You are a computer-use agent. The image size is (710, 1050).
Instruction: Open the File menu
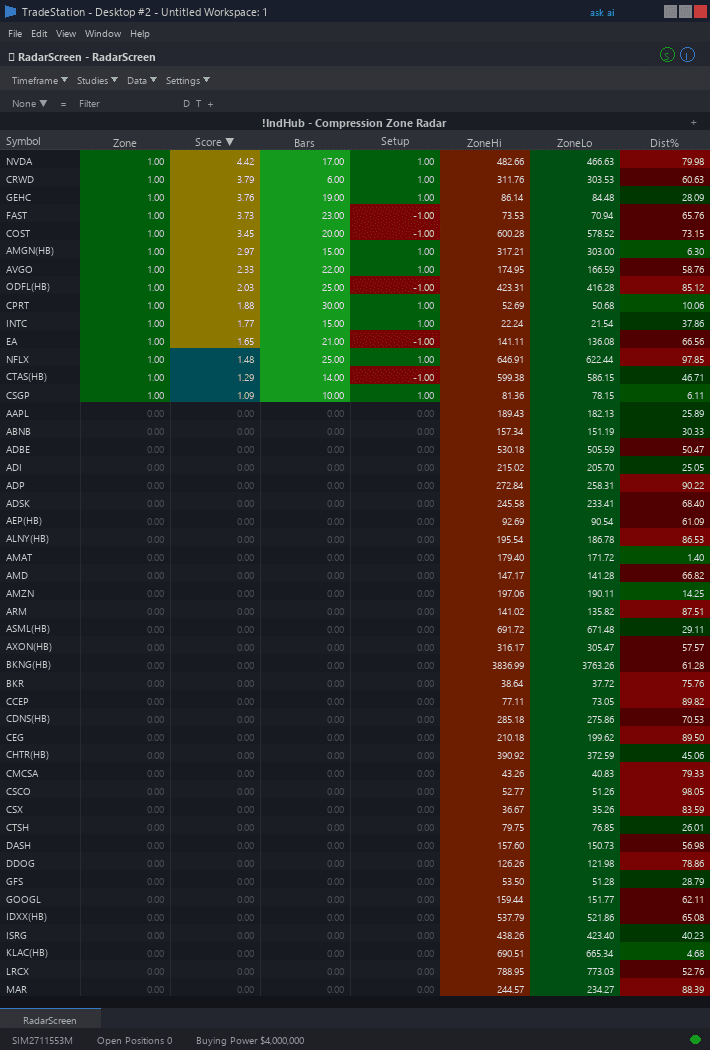[x=15, y=33]
